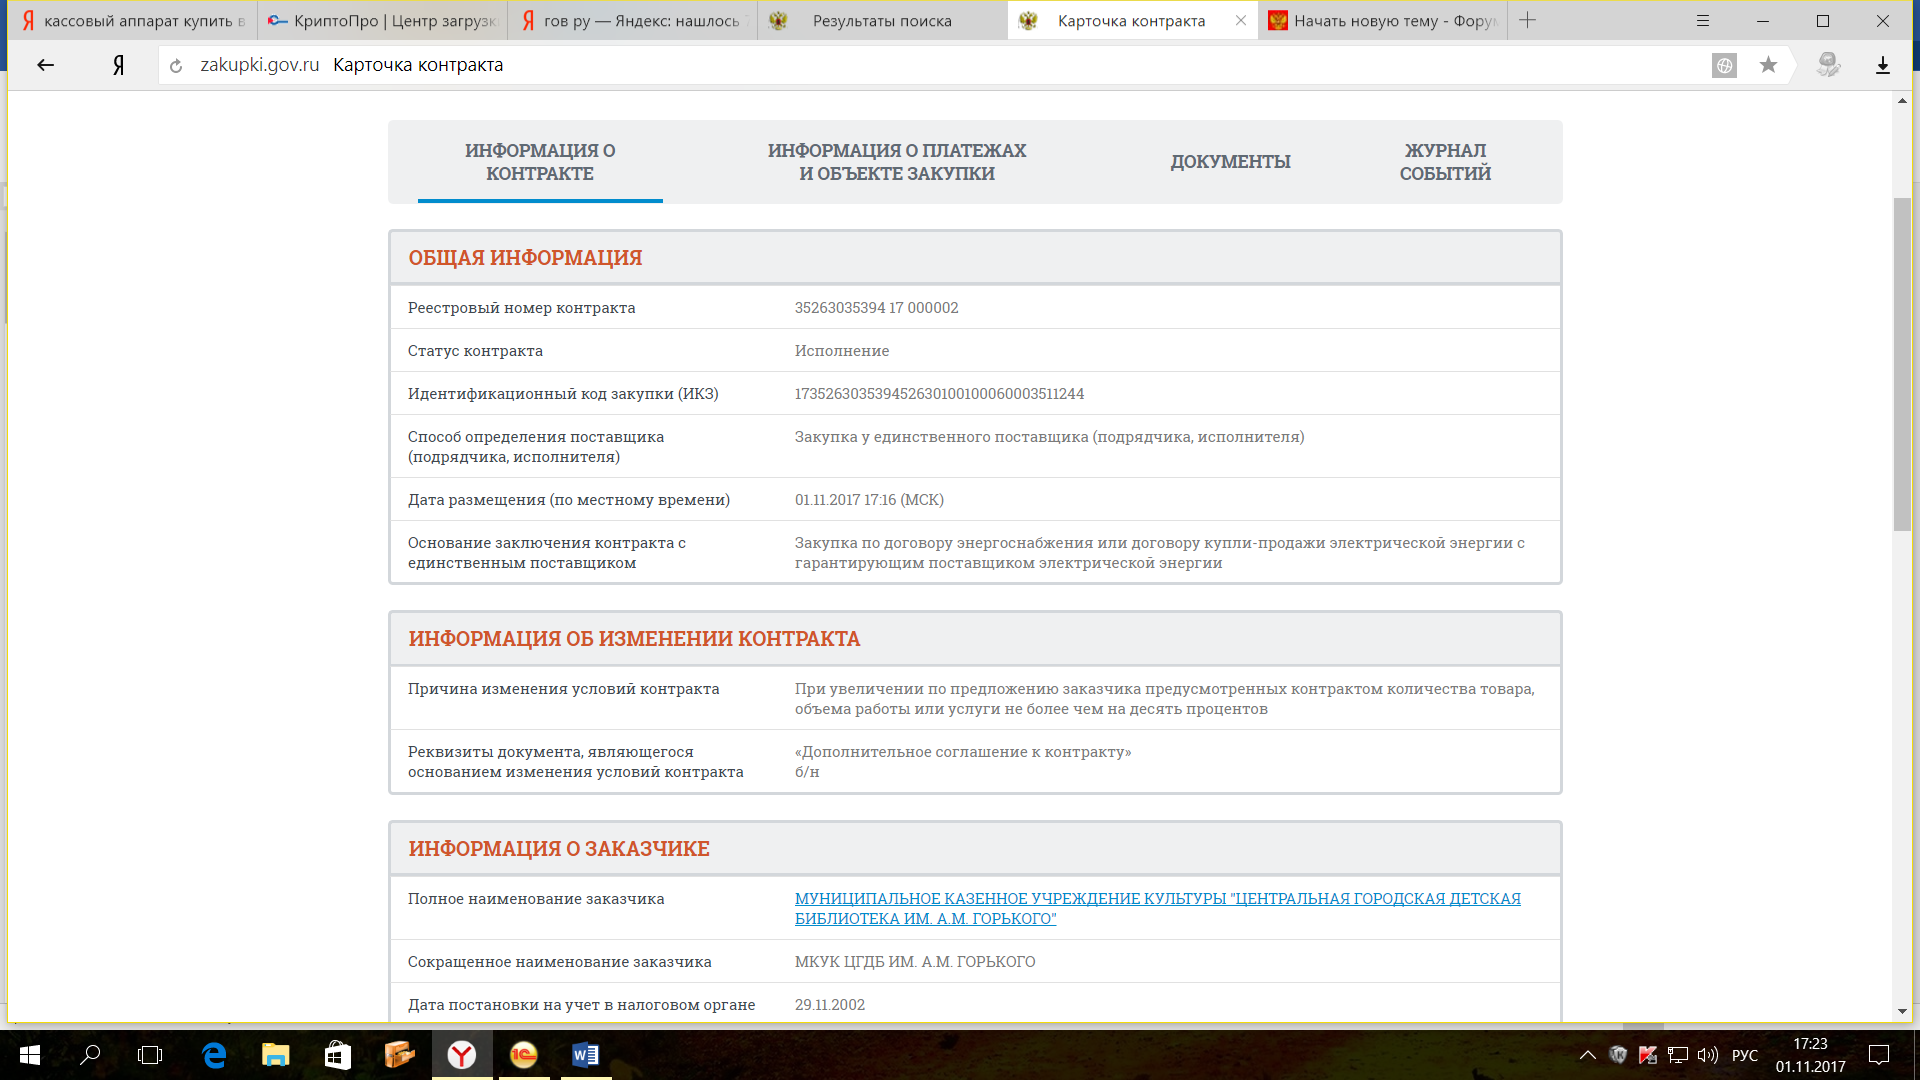The height and width of the screenshot is (1080, 1920).
Task: Click the browser back arrow
Action: click(x=45, y=66)
